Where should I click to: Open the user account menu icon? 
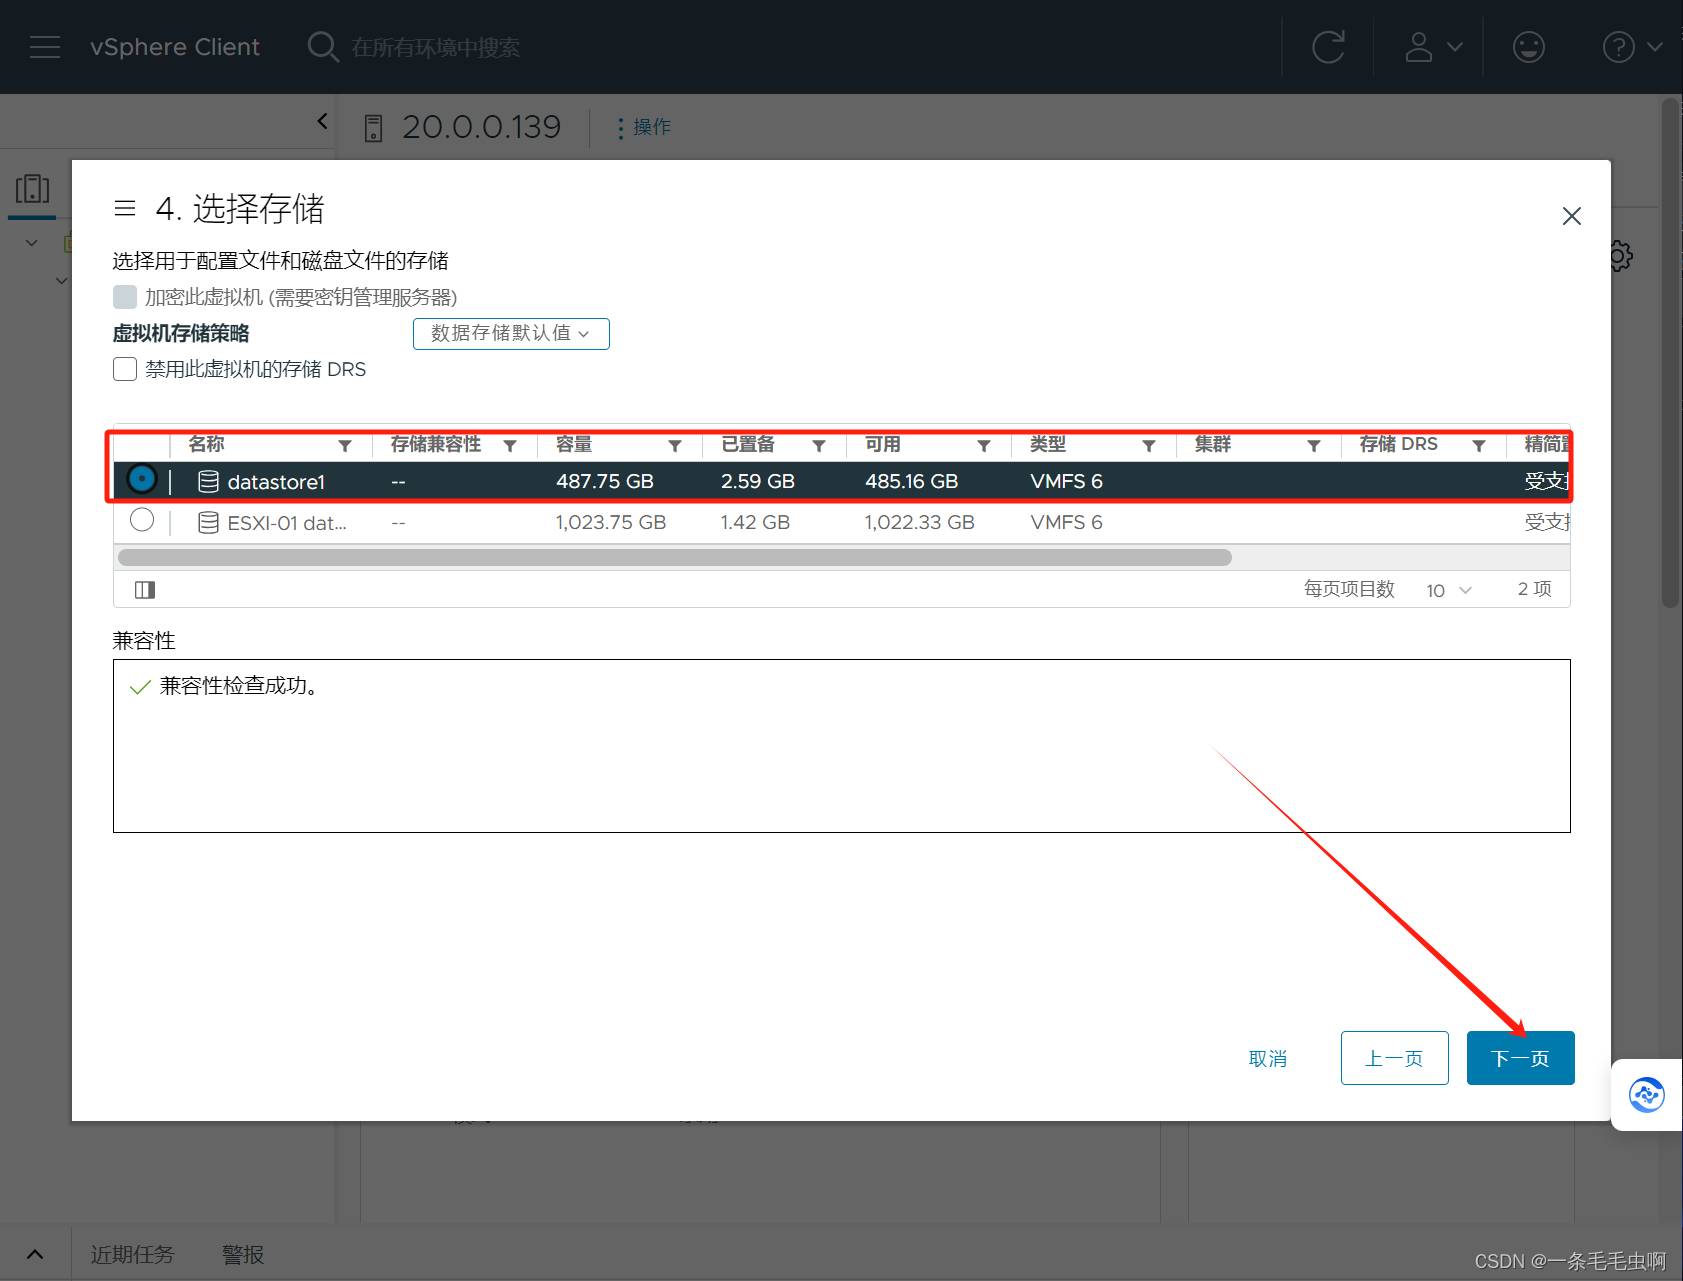click(x=1432, y=47)
